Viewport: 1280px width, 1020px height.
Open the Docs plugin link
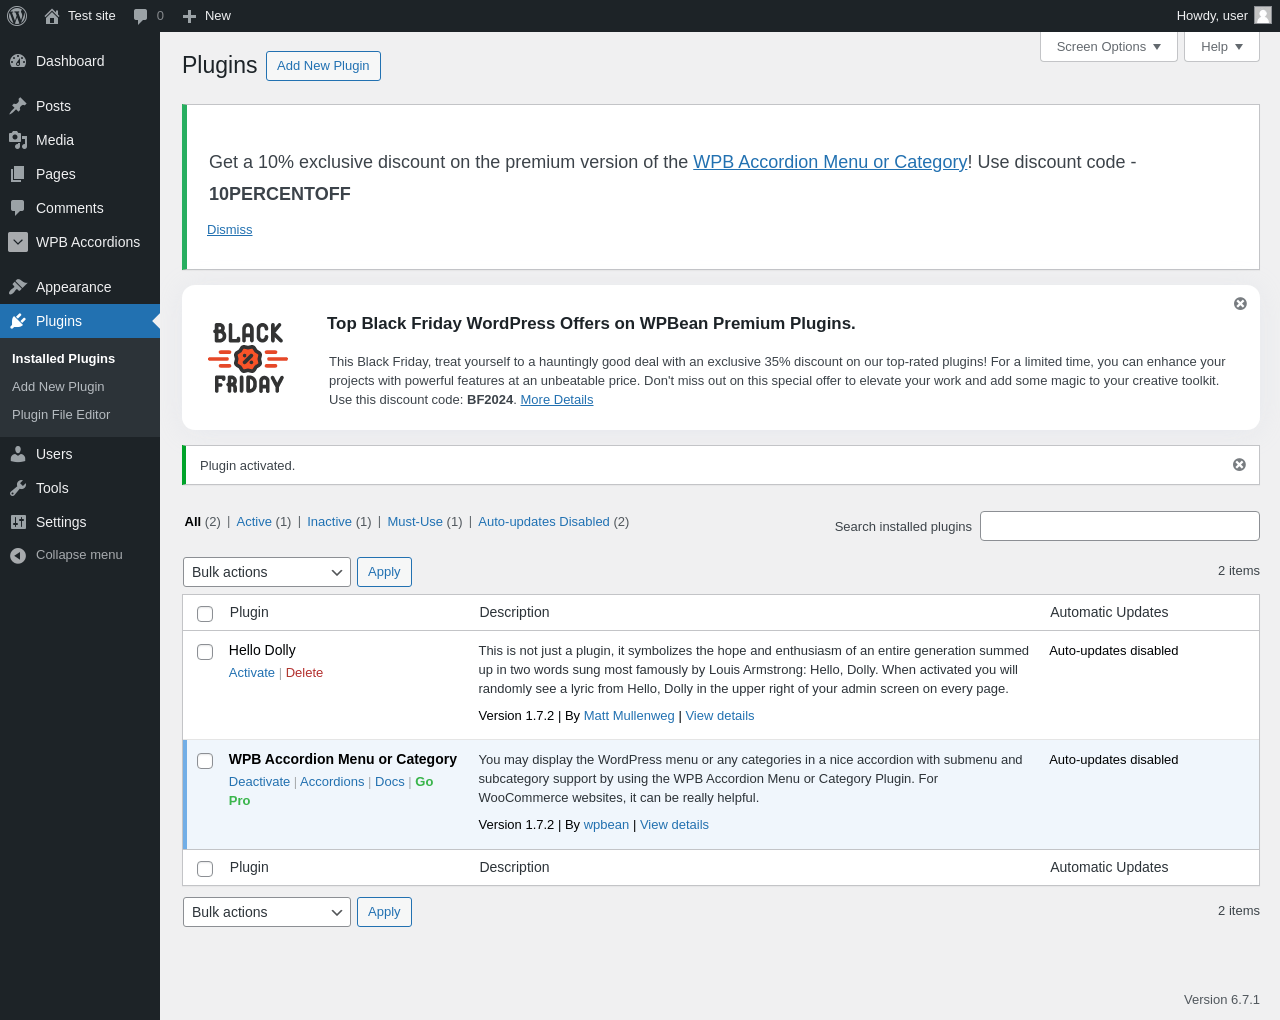point(390,782)
